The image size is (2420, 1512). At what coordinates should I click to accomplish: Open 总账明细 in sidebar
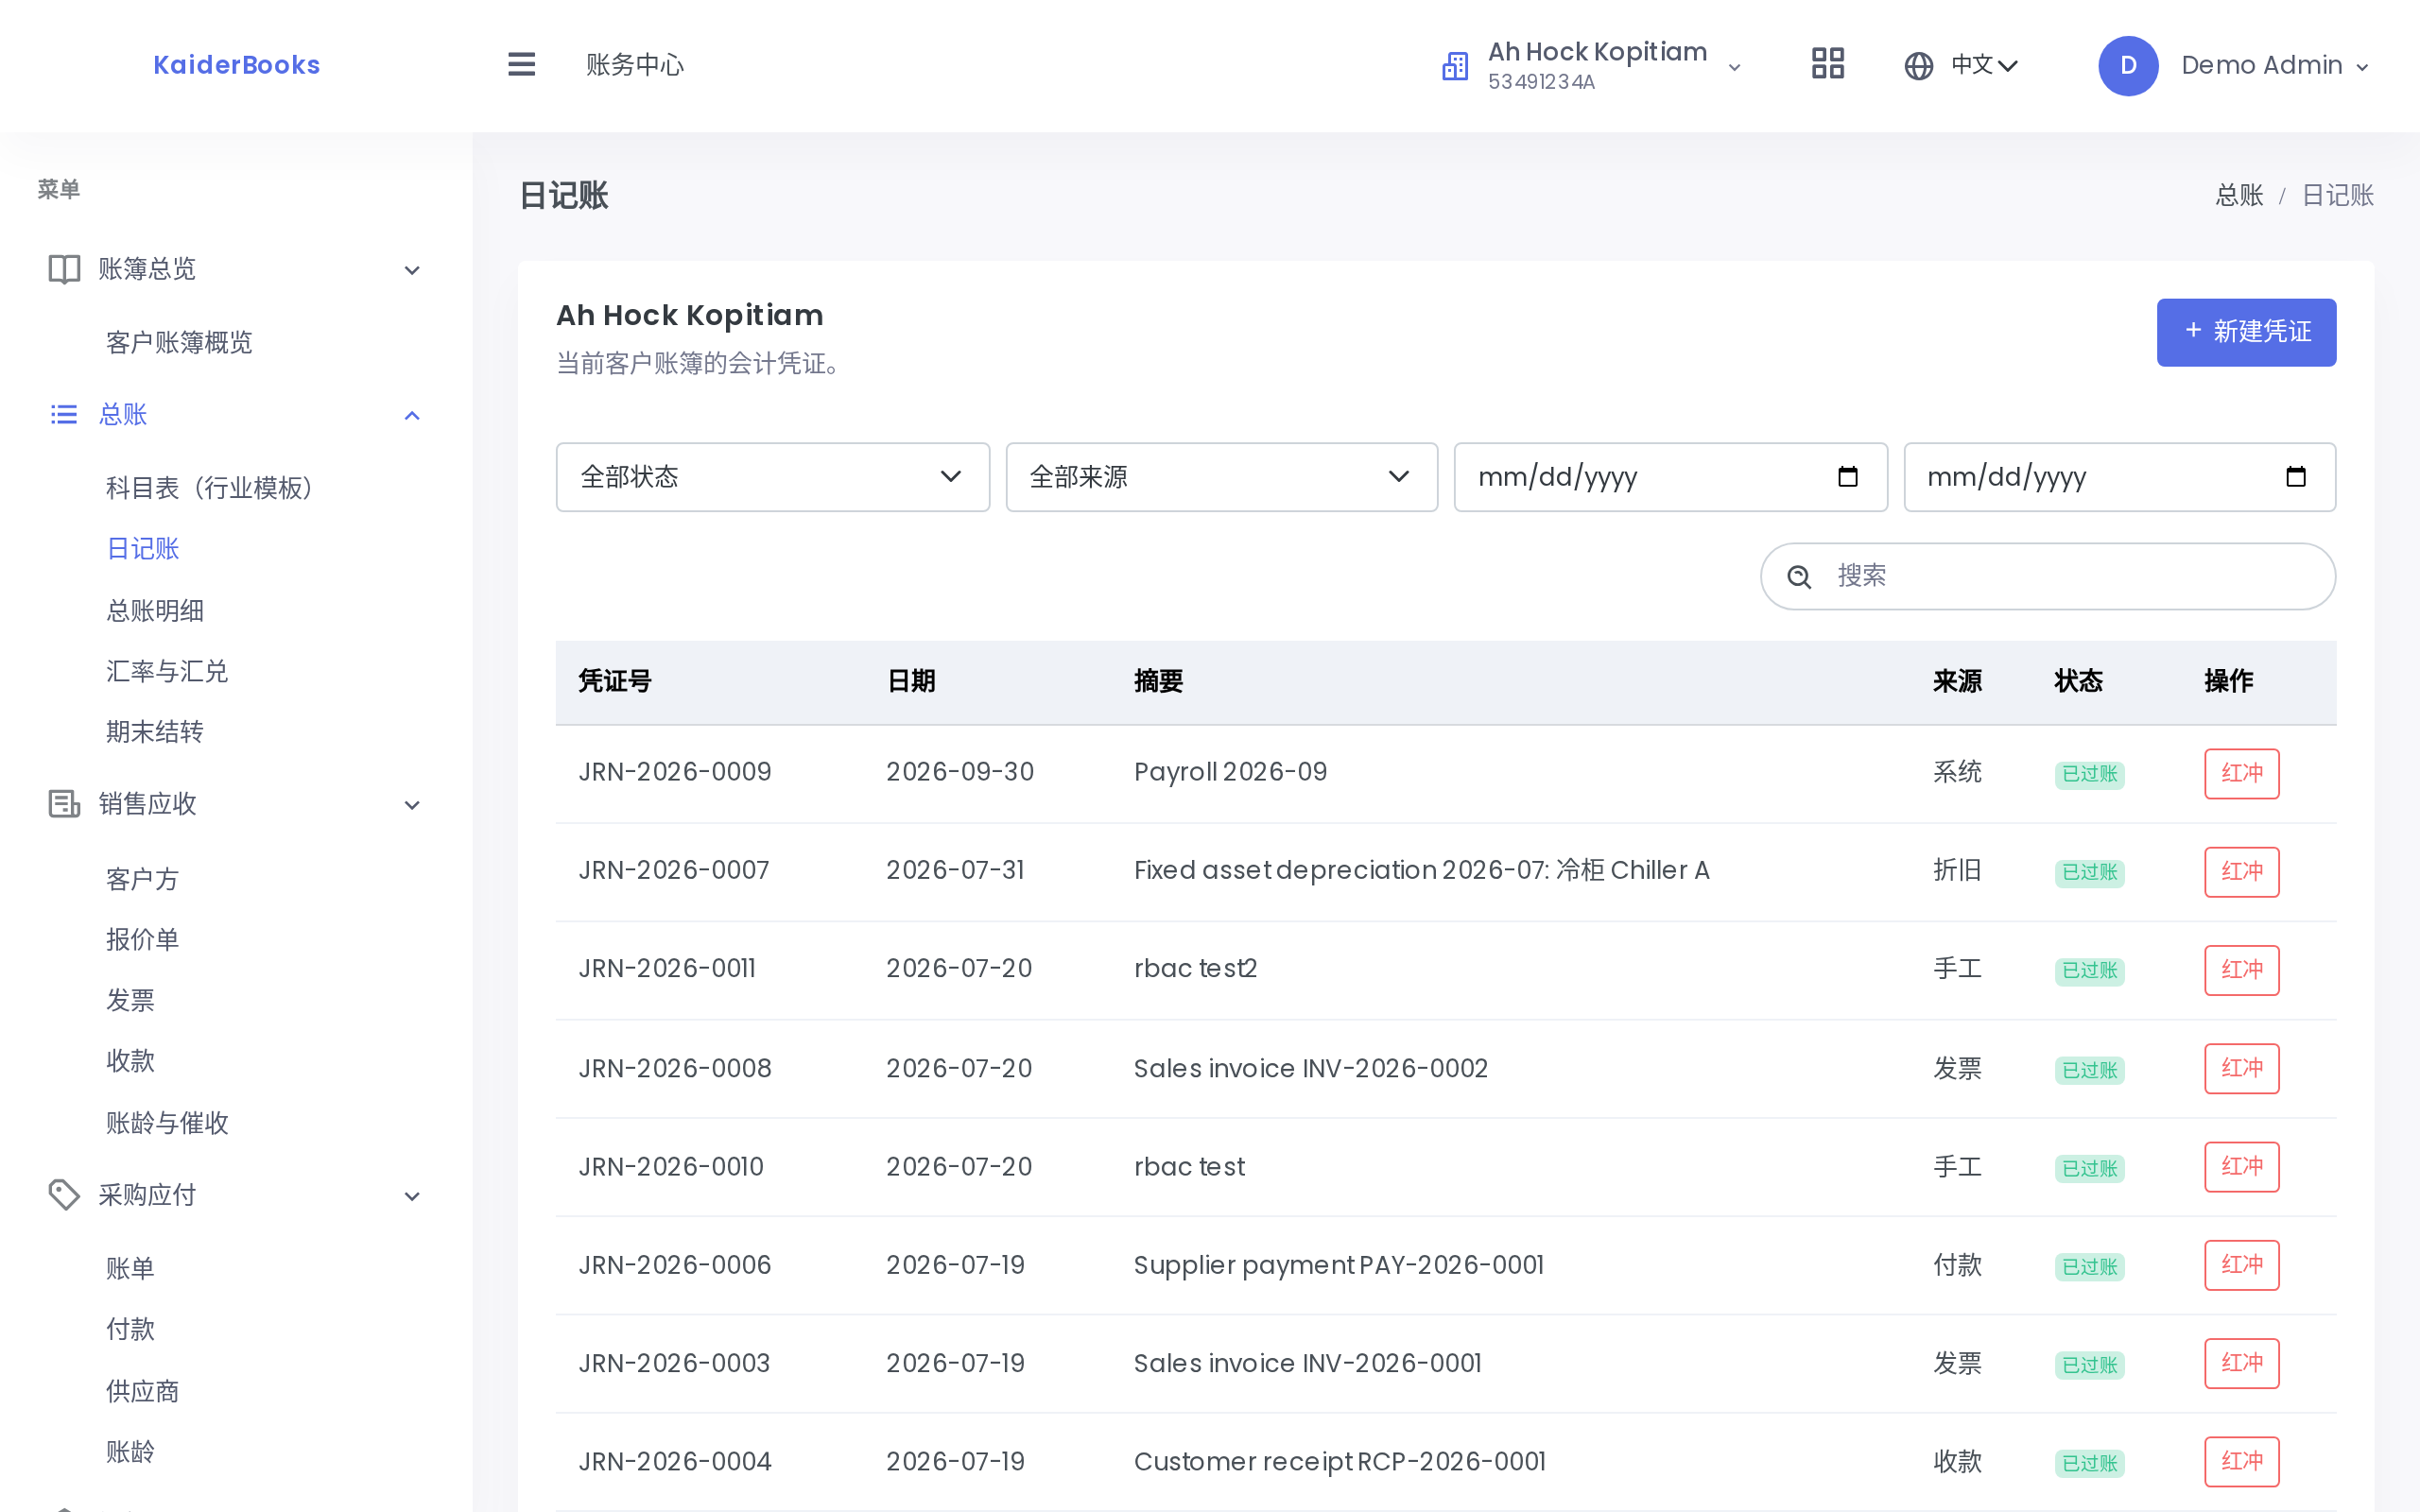pyautogui.click(x=155, y=611)
